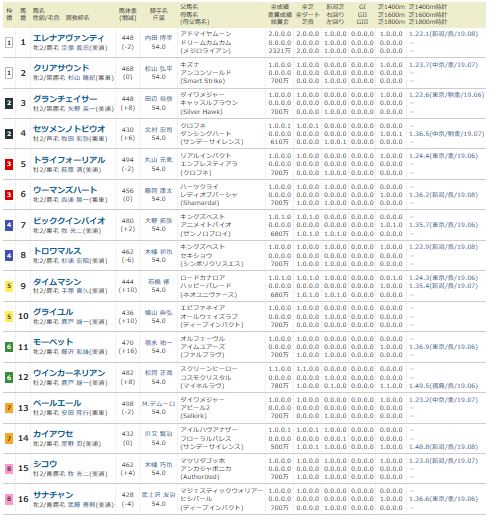
Task: Click the pink frame 8 badge for horse 15
Action: coord(9,469)
